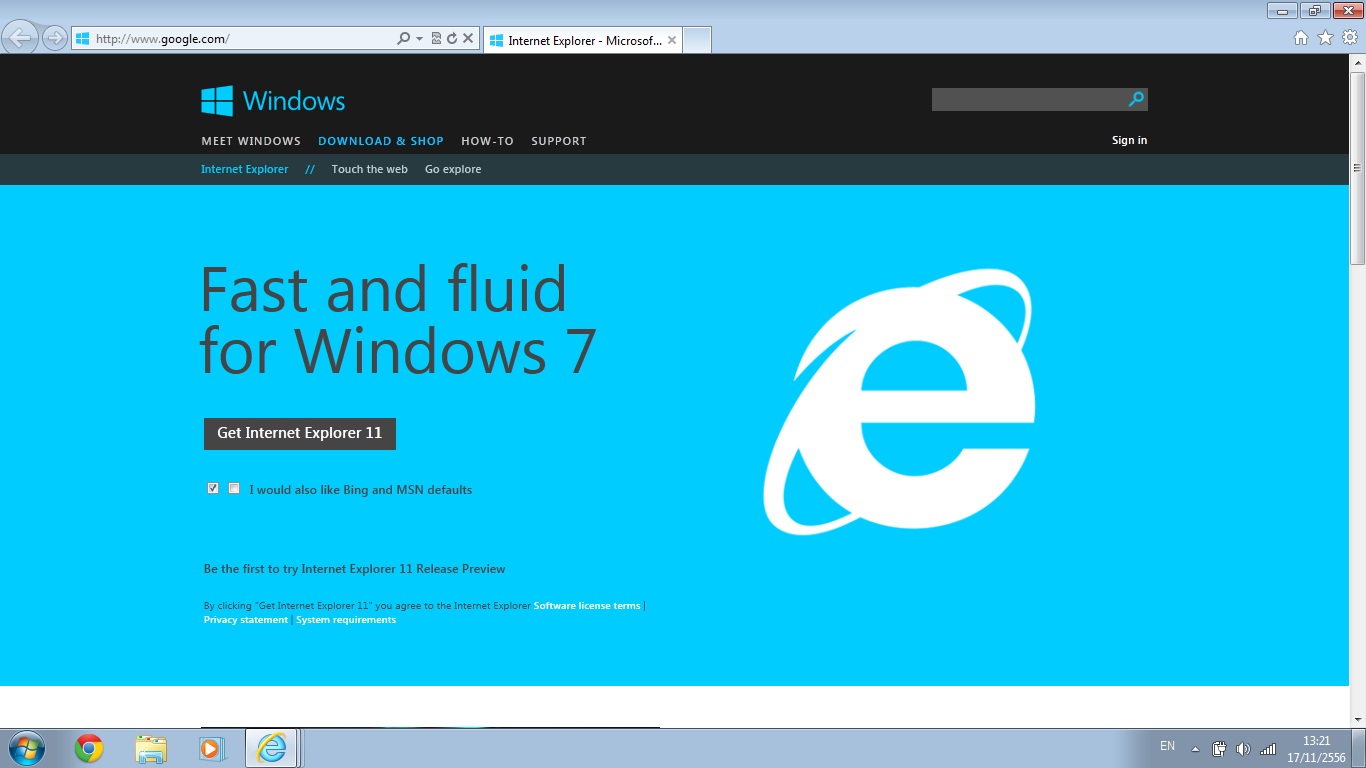Click the large Internet Explorer logo graphic
The image size is (1366, 768).
[899, 401]
